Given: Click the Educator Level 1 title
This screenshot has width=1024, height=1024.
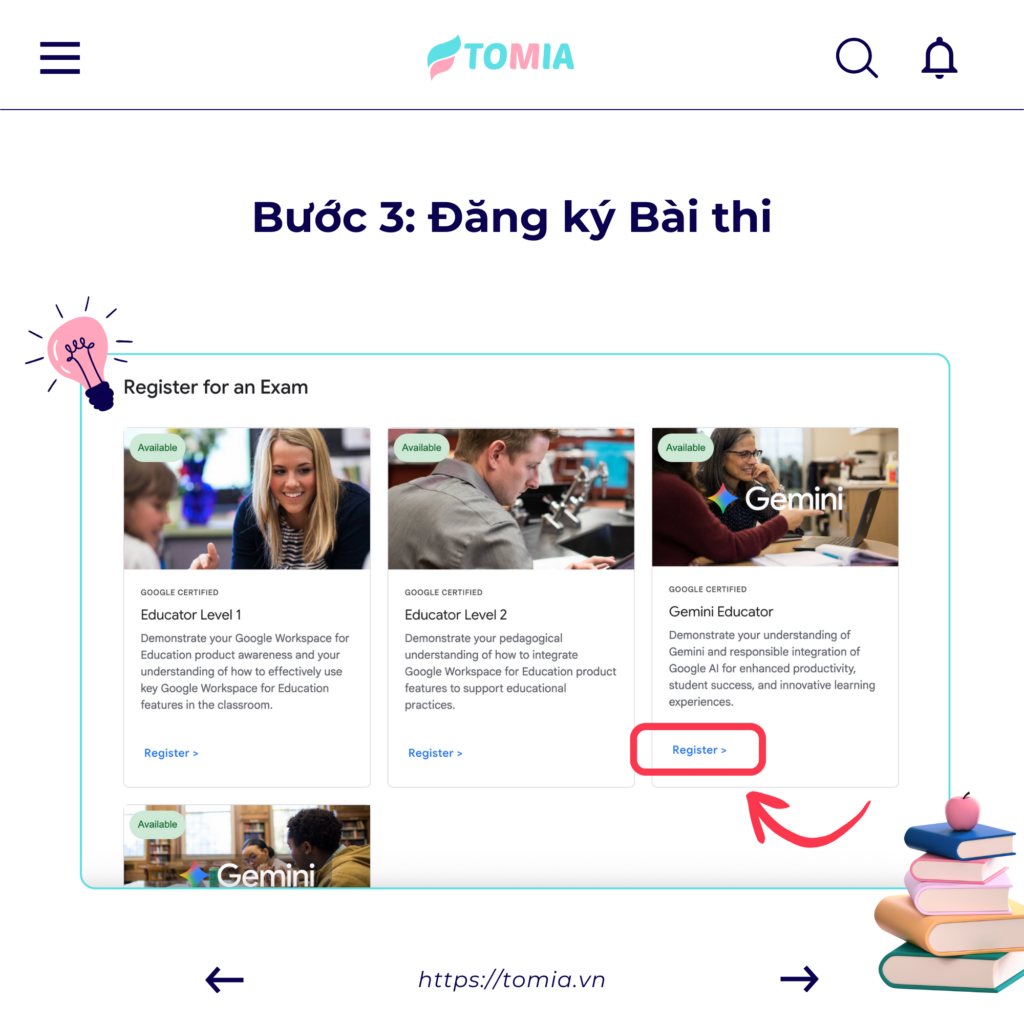Looking at the screenshot, I should [191, 615].
